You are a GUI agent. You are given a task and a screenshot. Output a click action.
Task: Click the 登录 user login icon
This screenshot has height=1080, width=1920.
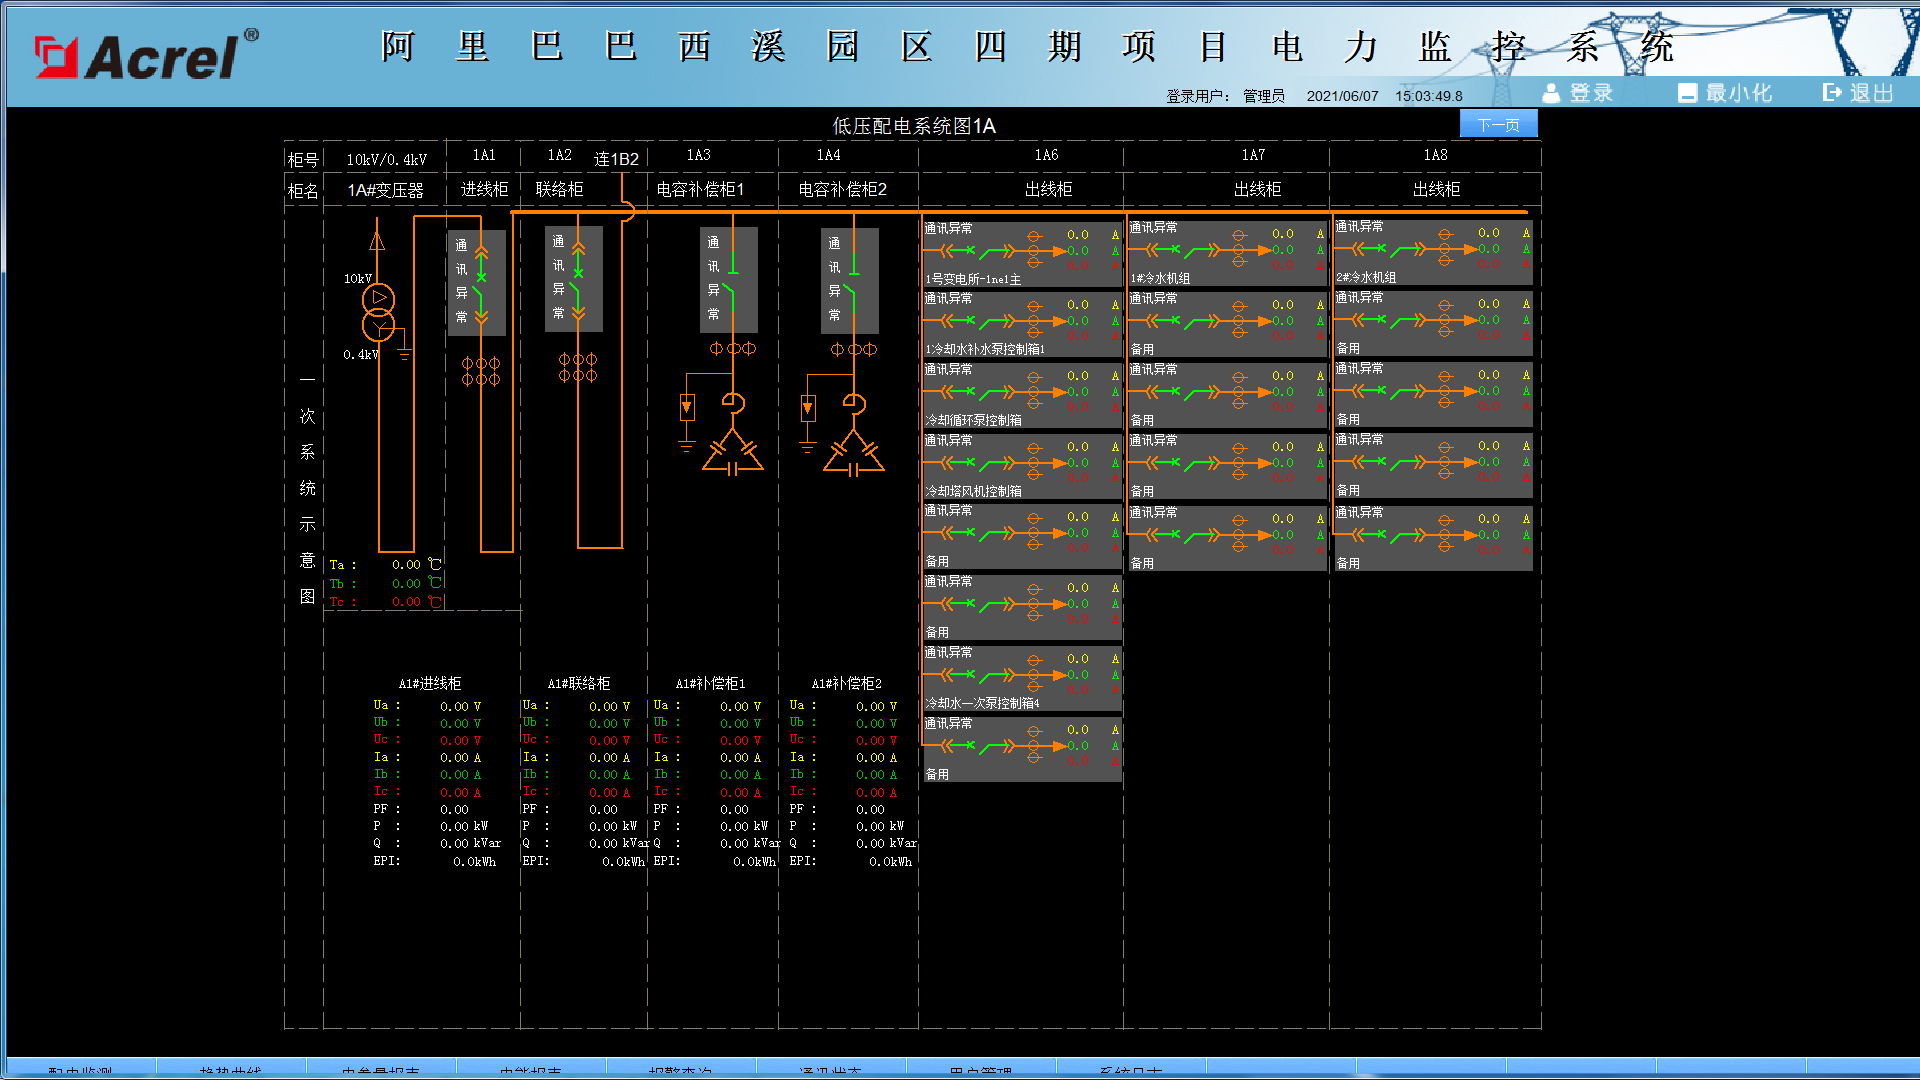(1551, 93)
